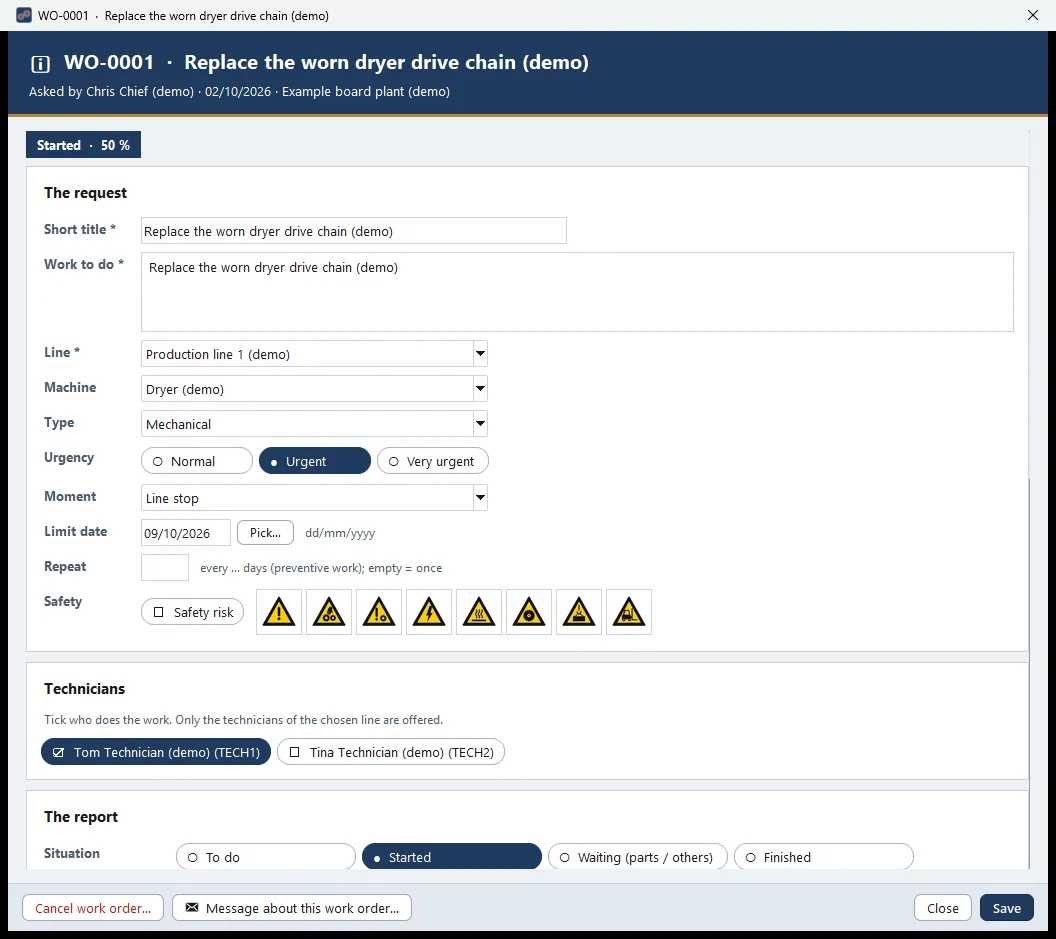Click the Close button
Viewport: 1056px width, 939px height.
click(x=942, y=907)
